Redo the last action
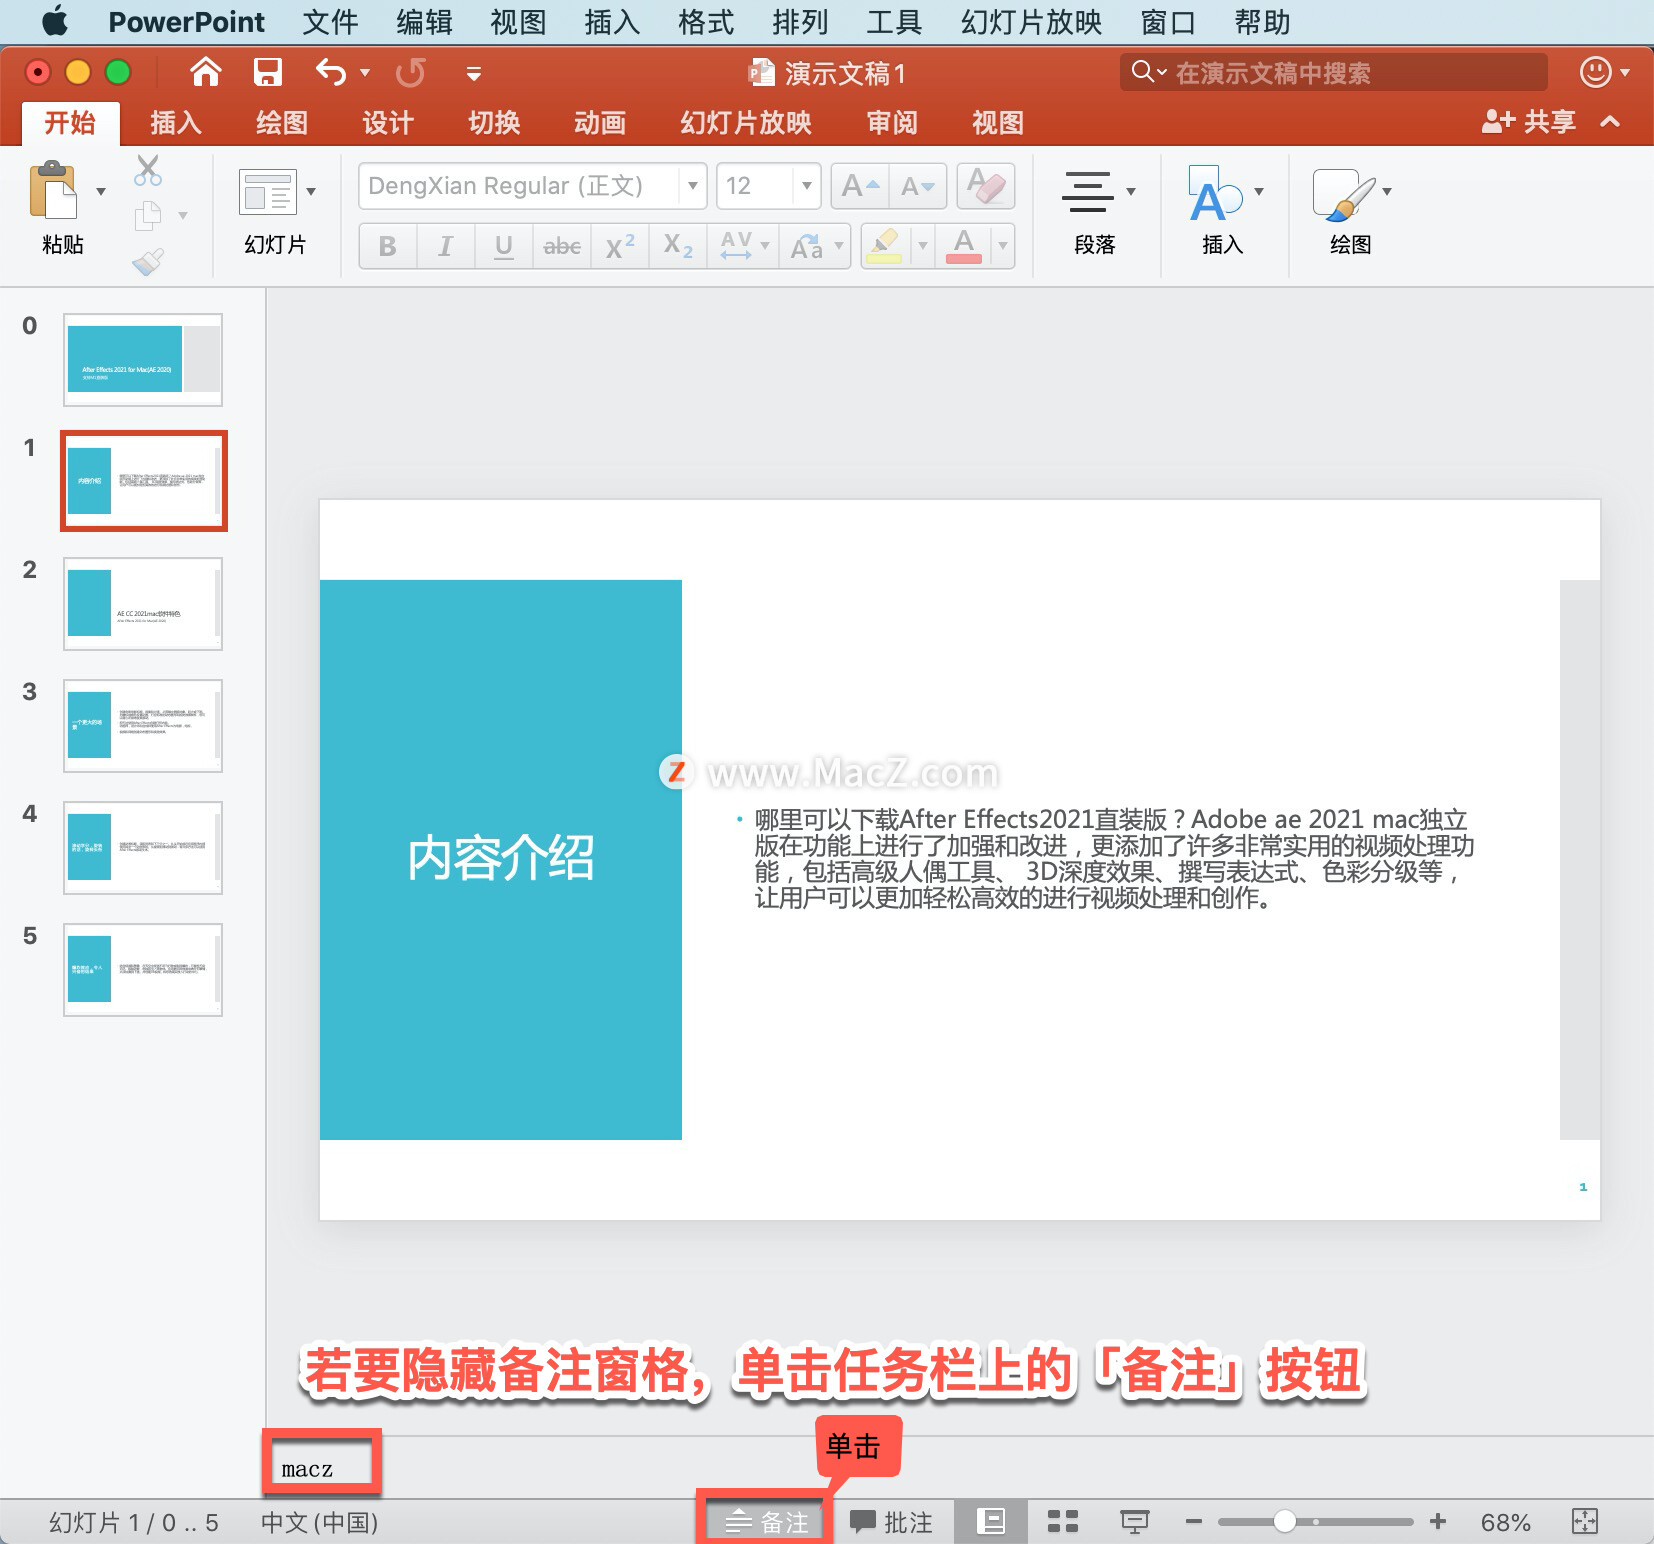The image size is (1654, 1544). click(x=410, y=72)
